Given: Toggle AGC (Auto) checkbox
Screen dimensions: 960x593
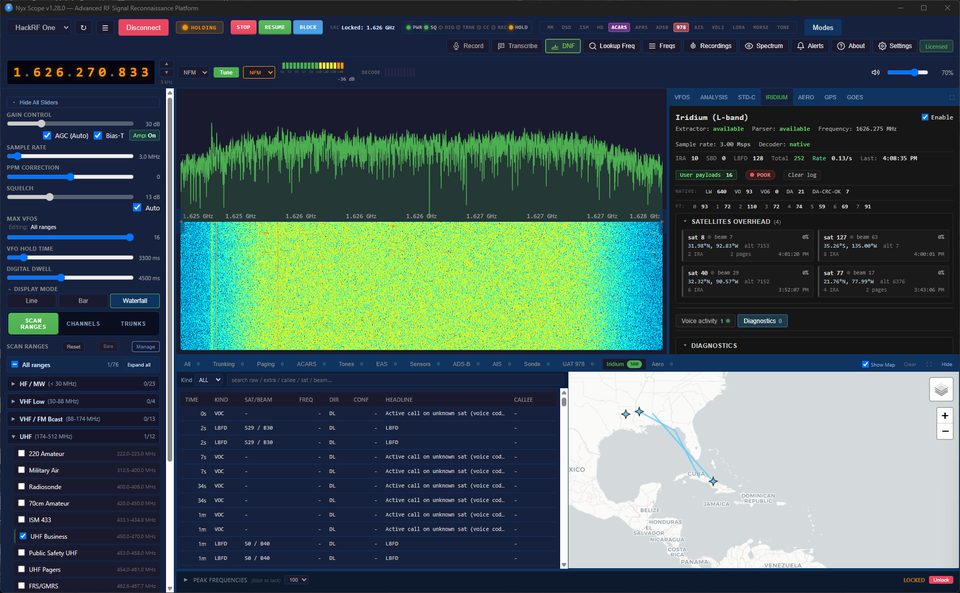Looking at the screenshot, I should pyautogui.click(x=47, y=135).
